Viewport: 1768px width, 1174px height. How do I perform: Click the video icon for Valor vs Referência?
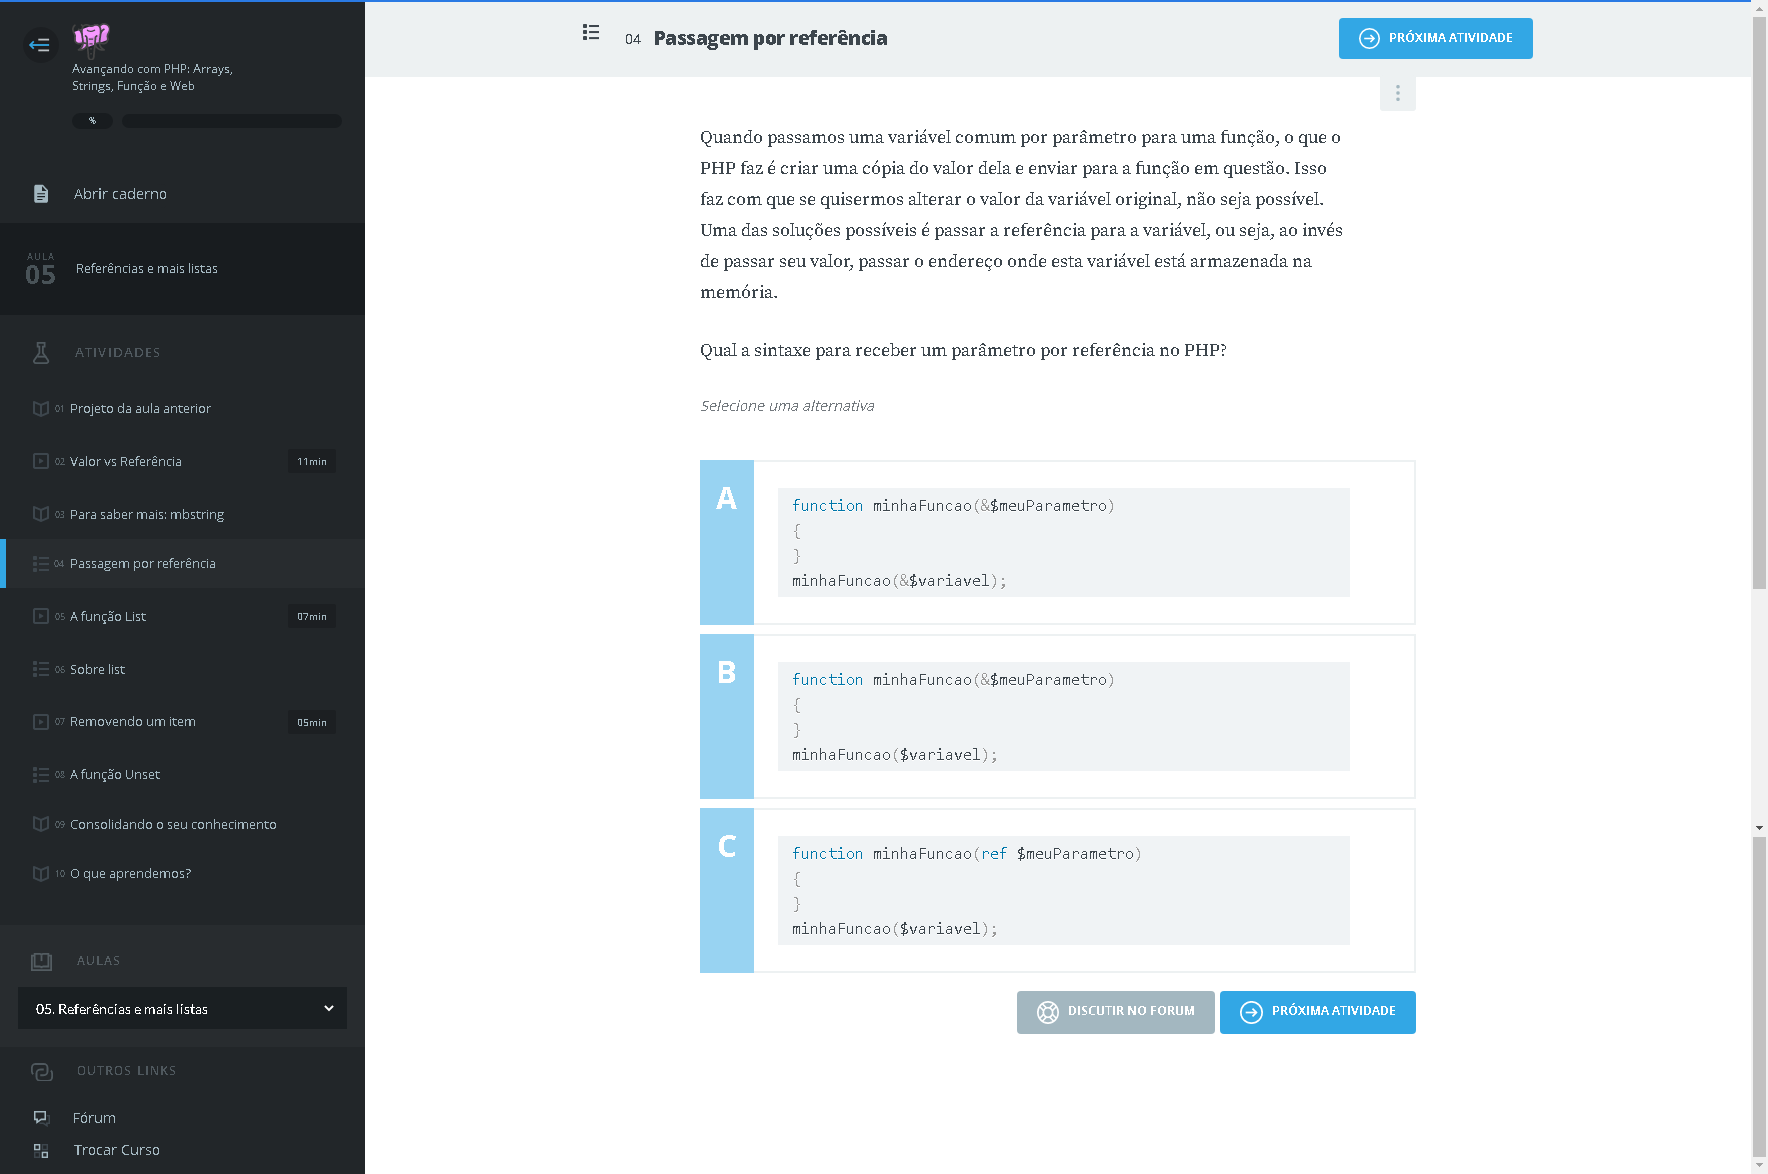41,461
